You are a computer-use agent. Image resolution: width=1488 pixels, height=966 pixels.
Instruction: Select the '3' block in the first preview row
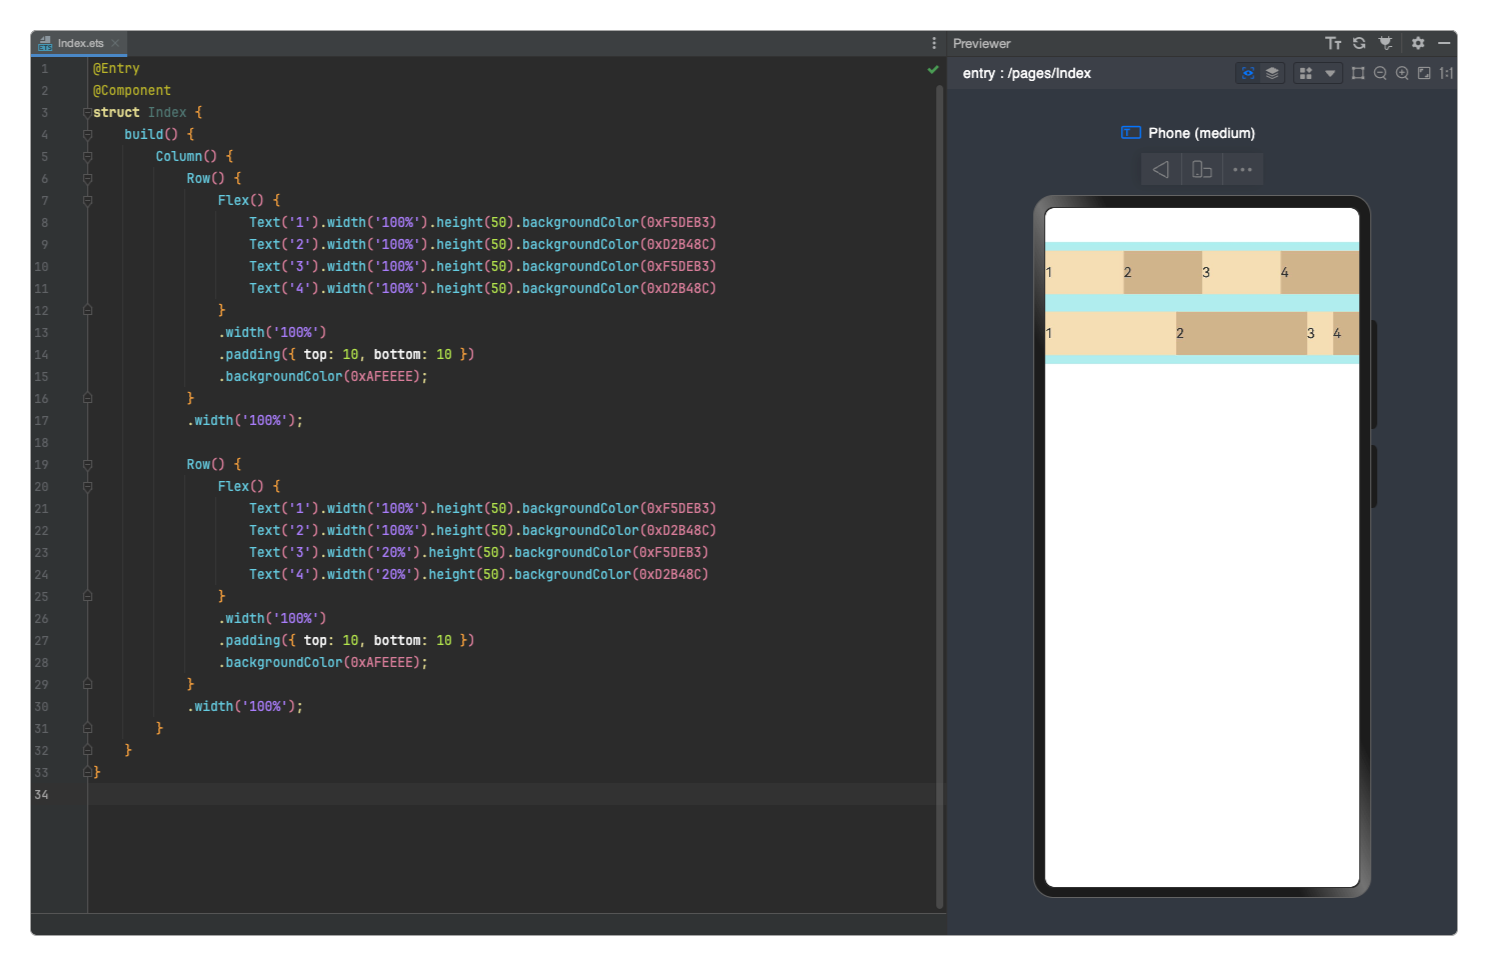pos(1241,272)
